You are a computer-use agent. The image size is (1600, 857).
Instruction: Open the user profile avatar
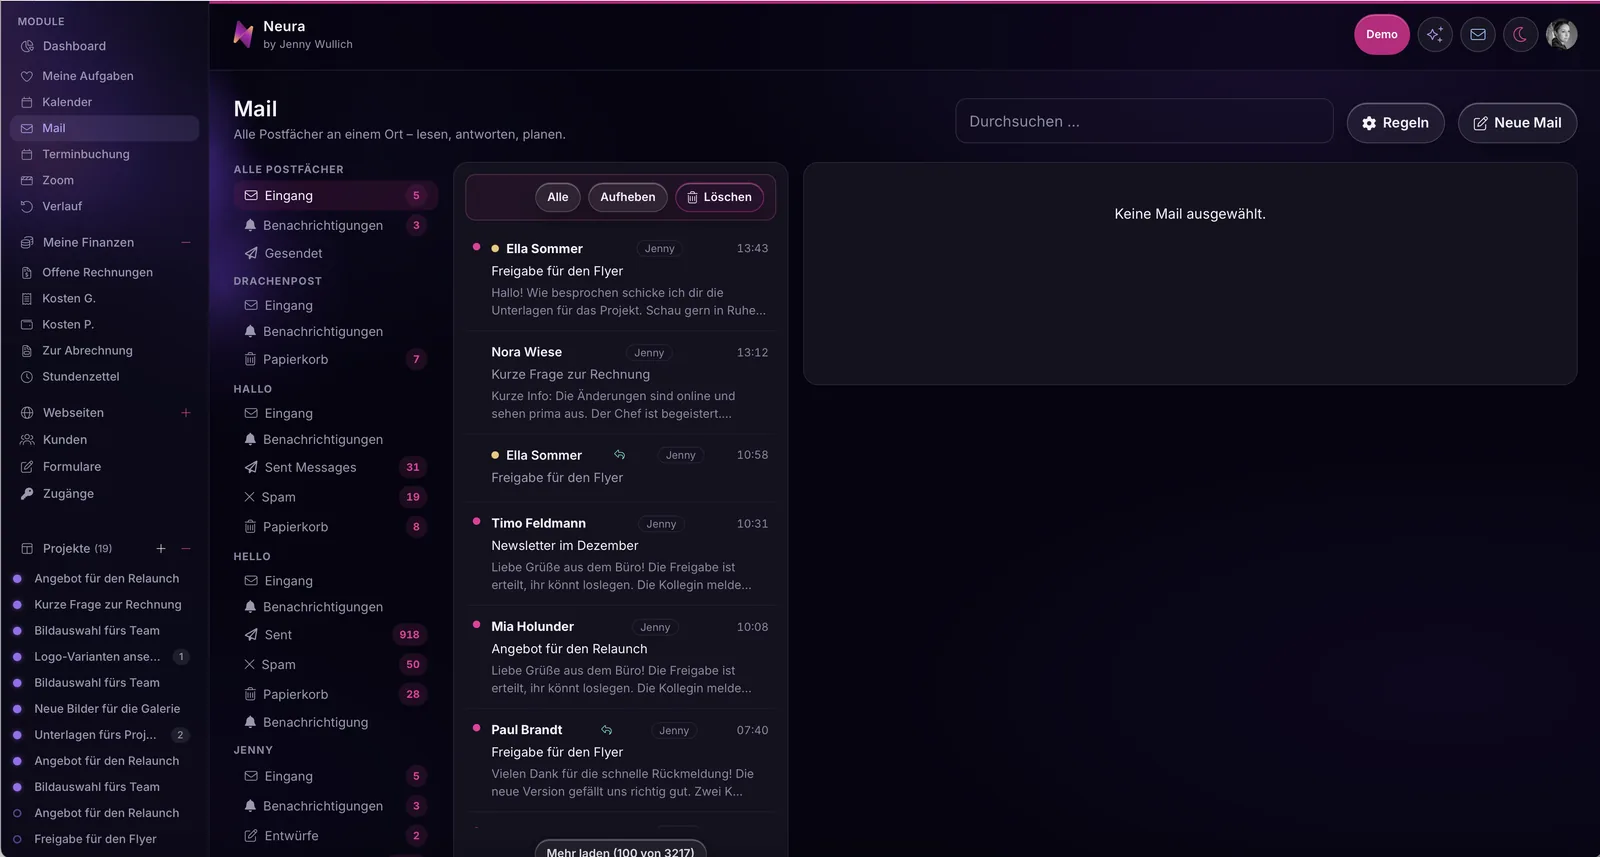coord(1562,35)
